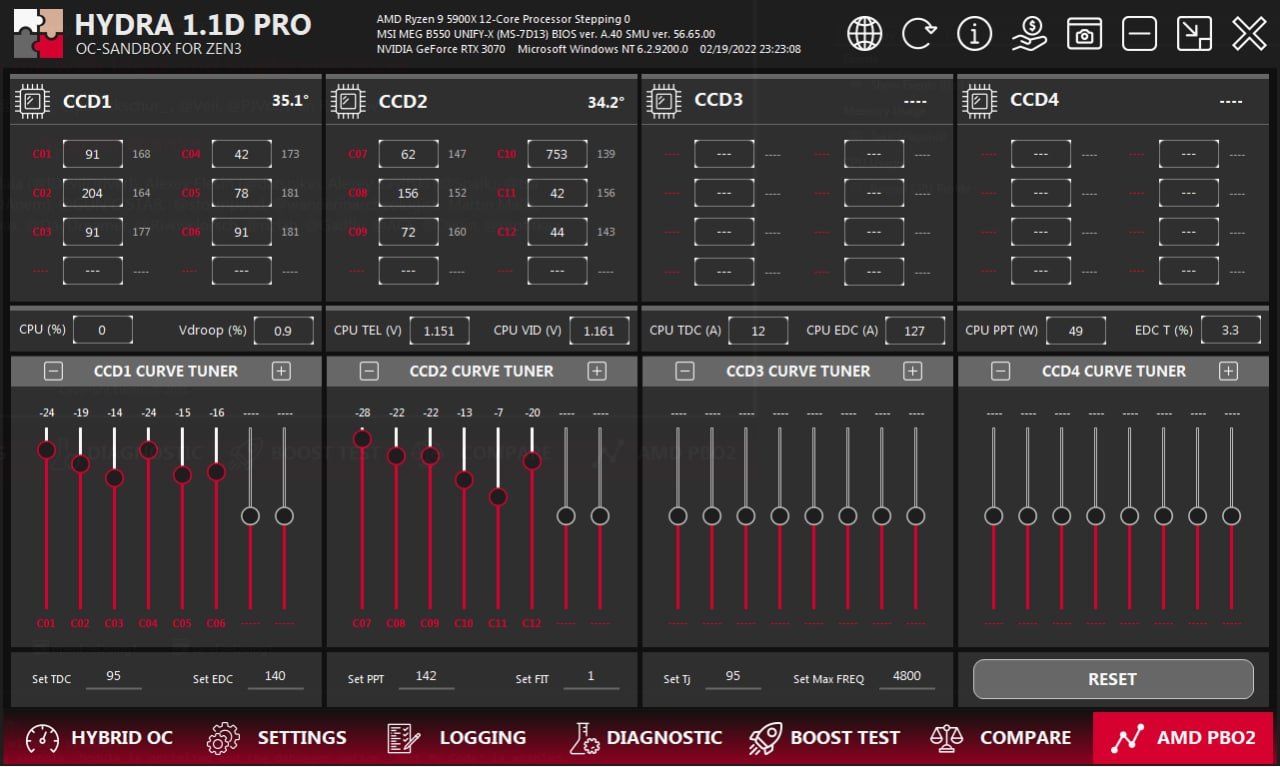Click the C04 core value 42
Image resolution: width=1280 pixels, height=767 pixels.
241,155
